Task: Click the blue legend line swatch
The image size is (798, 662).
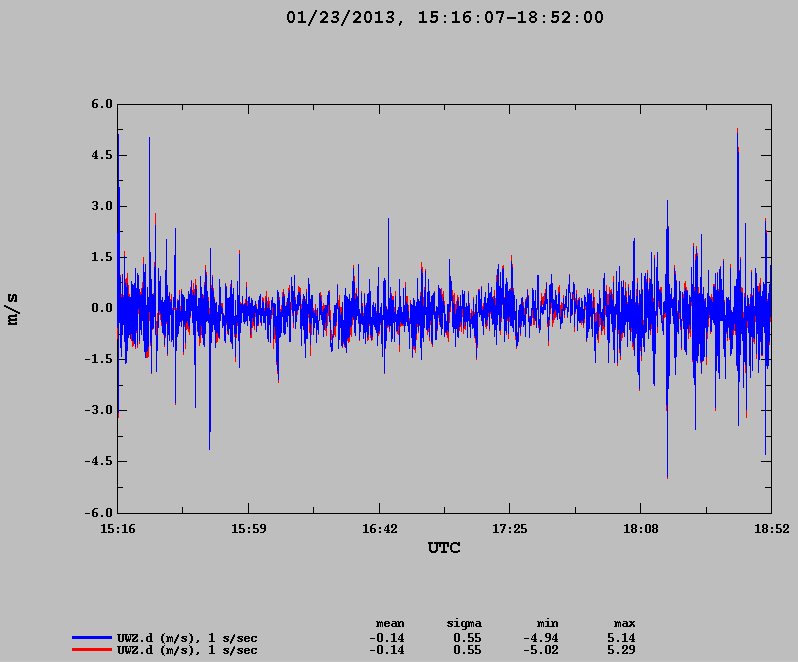Action: [x=92, y=638]
